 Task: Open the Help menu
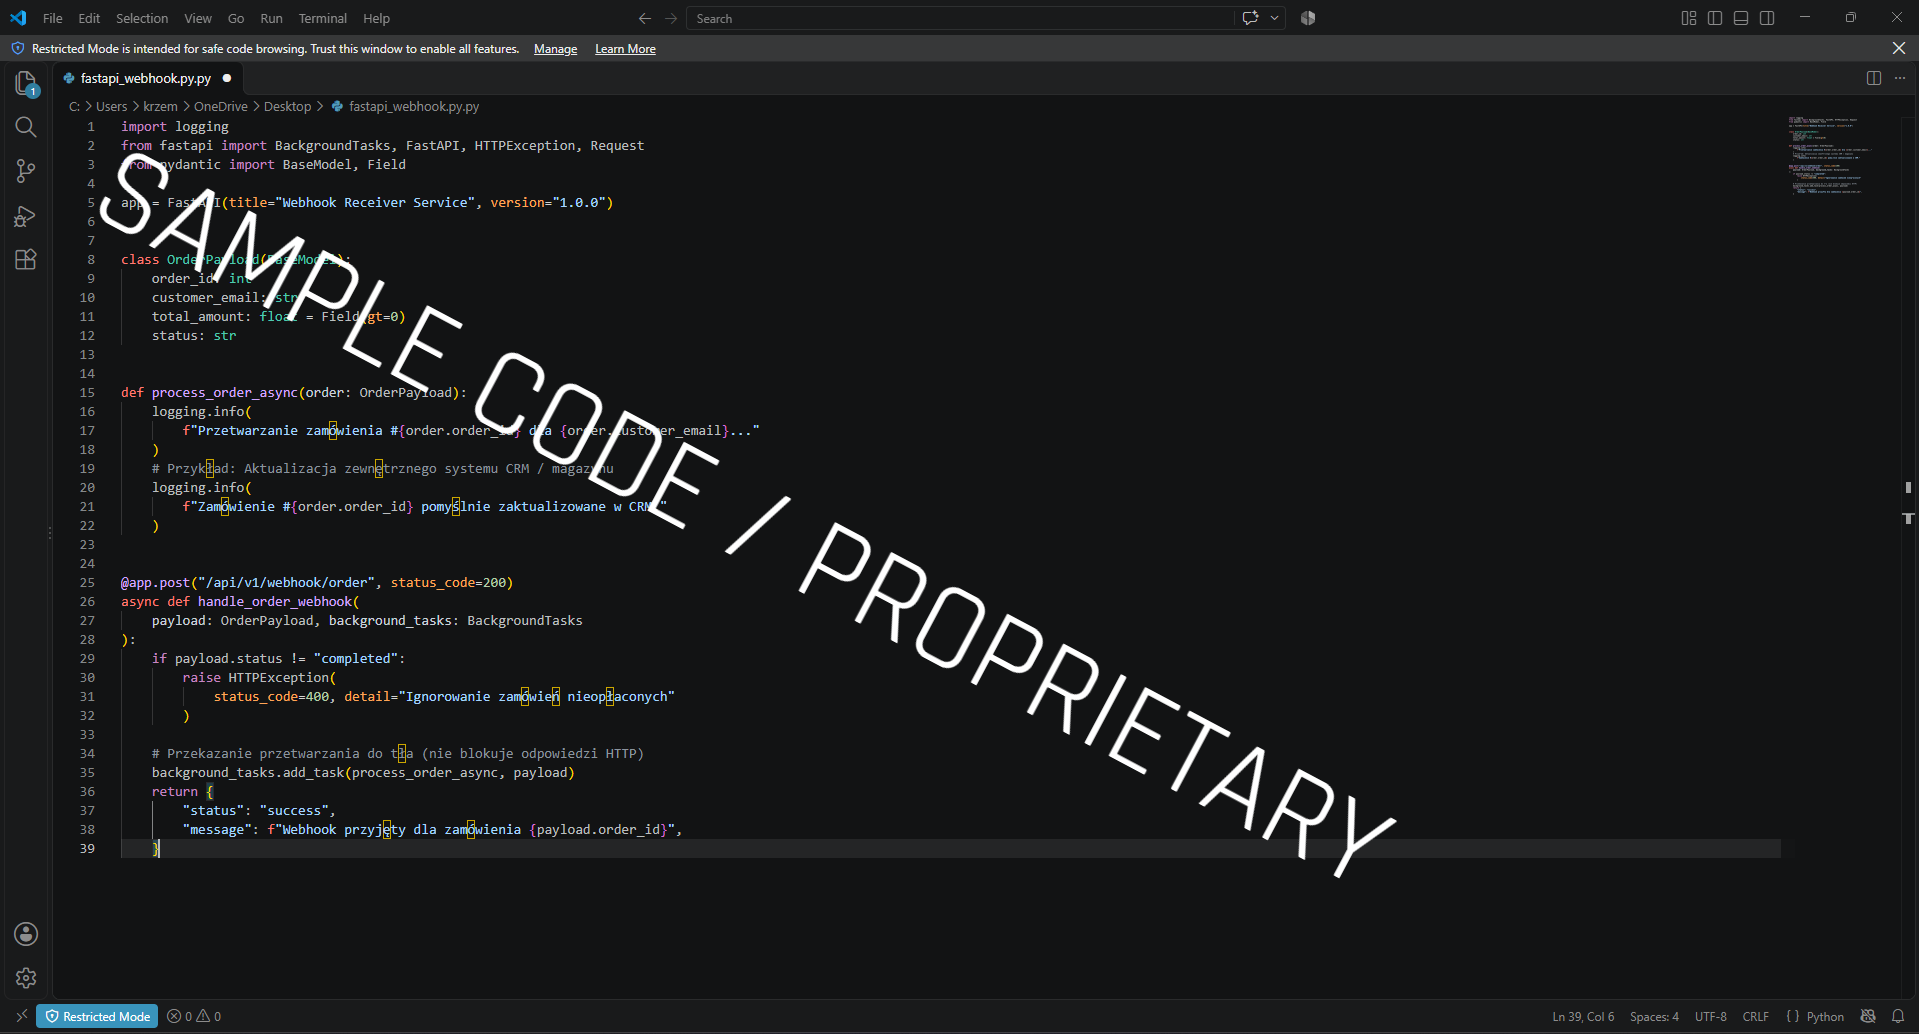376,18
